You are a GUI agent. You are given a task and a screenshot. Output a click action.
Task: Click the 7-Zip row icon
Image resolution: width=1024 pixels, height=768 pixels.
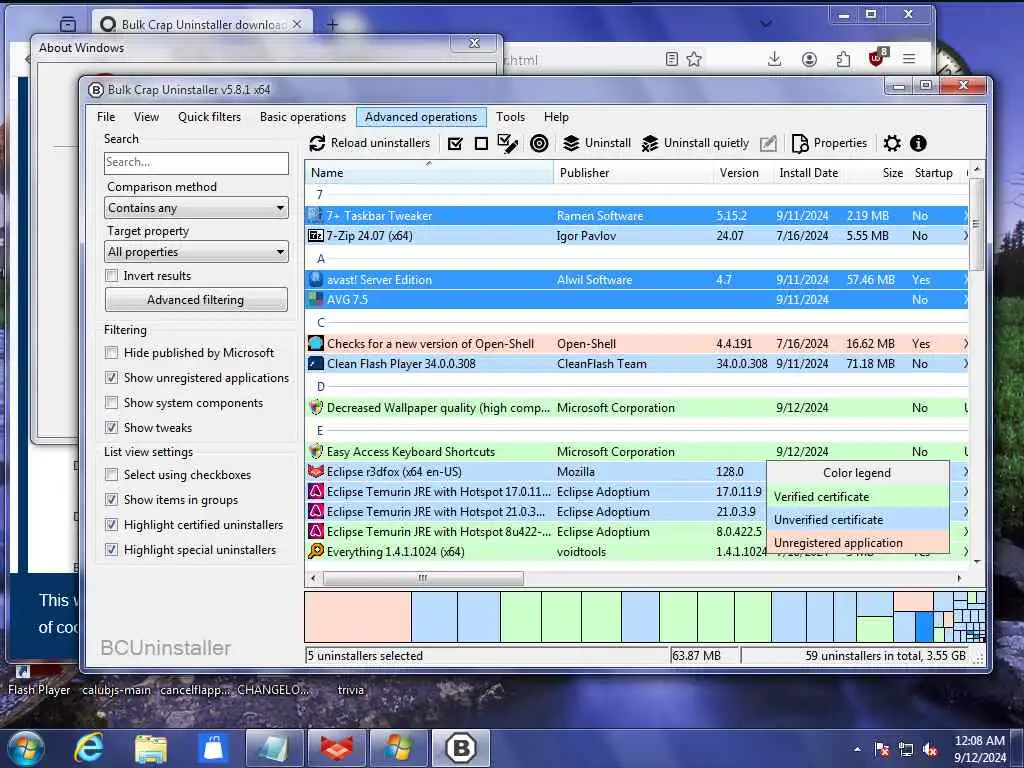tap(315, 235)
